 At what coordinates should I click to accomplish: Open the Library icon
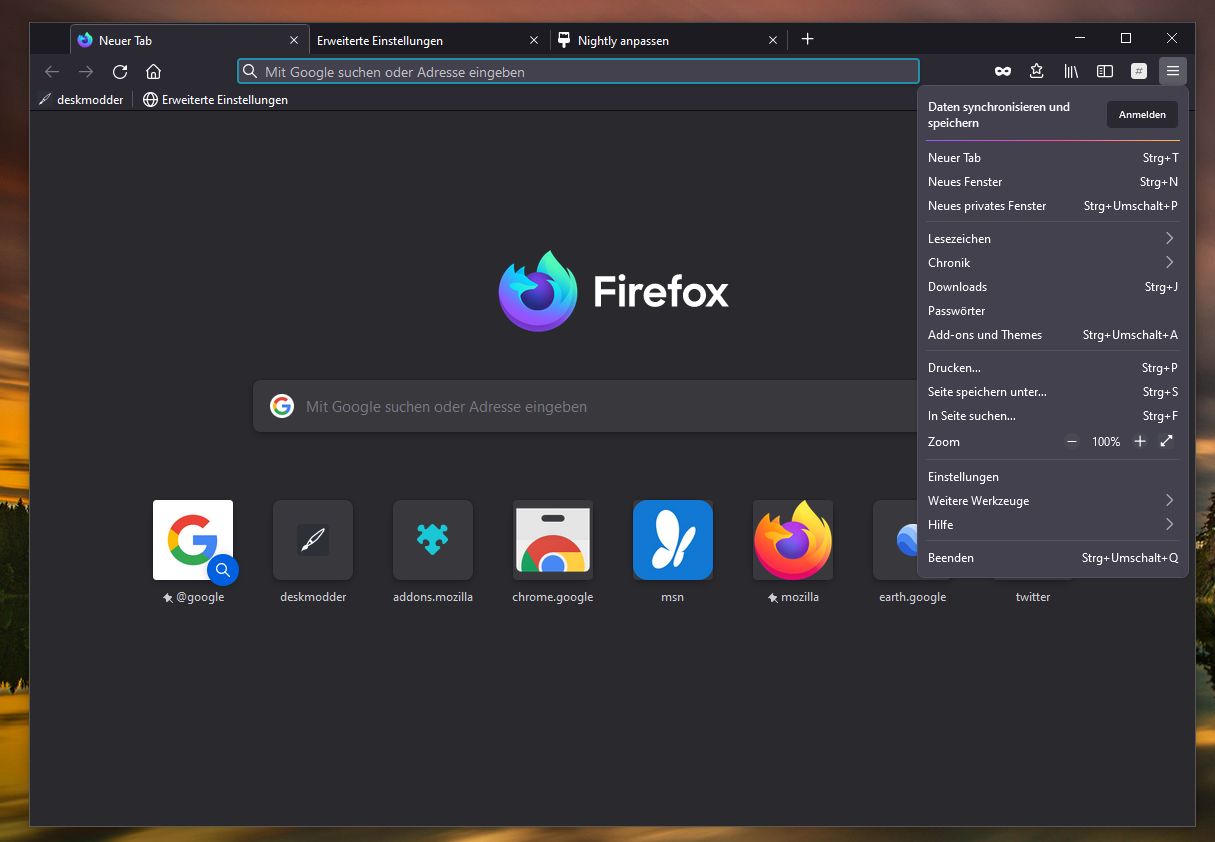[x=1071, y=71]
